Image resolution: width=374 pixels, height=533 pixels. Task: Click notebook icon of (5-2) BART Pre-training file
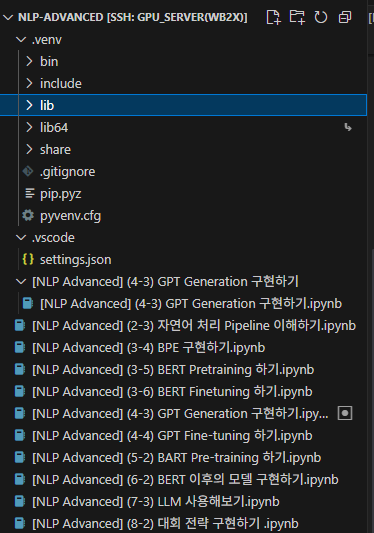pos(20,458)
